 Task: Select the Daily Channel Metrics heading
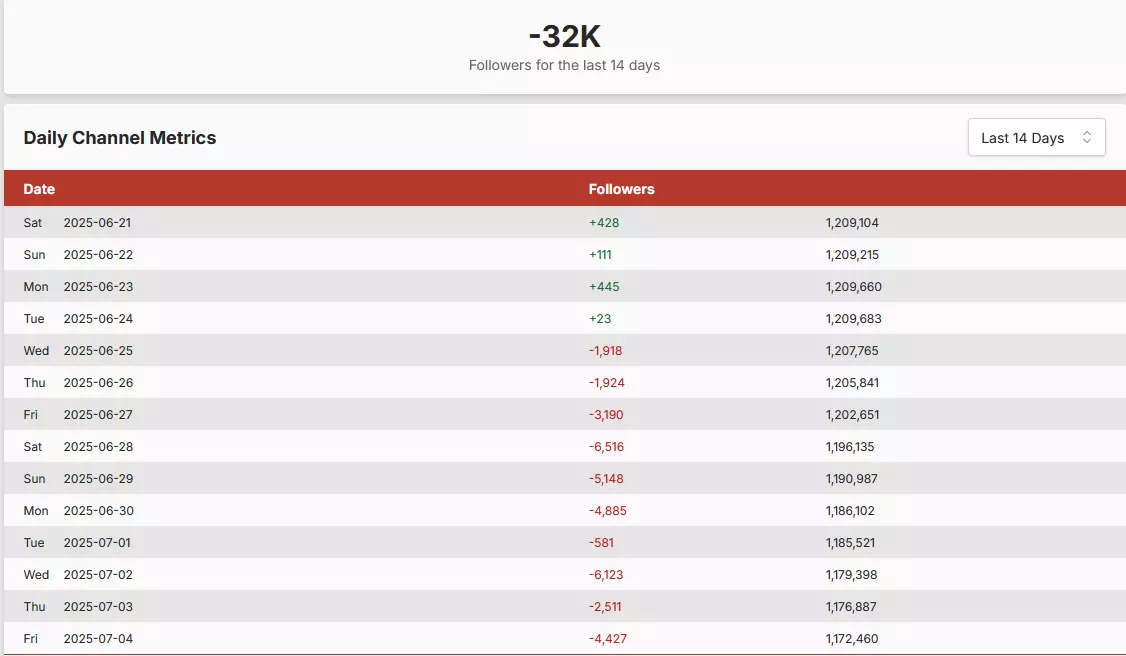pos(120,138)
